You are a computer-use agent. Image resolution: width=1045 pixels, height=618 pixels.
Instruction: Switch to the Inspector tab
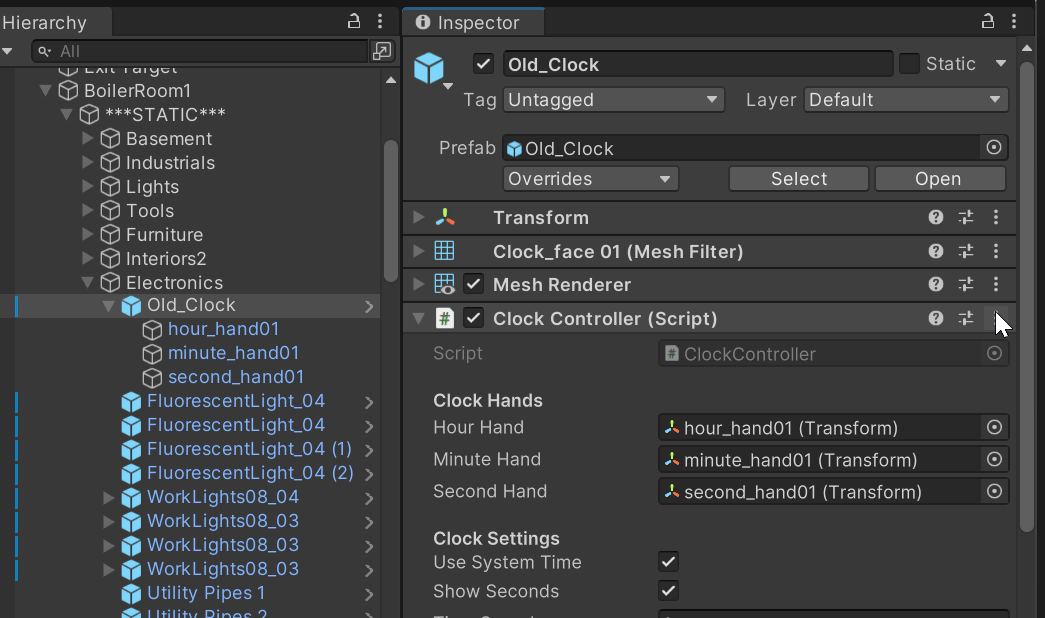474,22
